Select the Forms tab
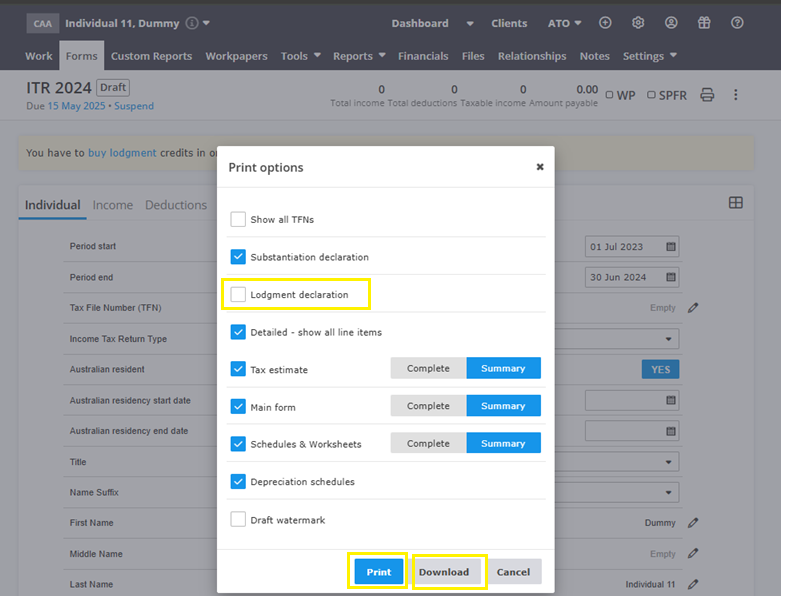 pos(82,56)
